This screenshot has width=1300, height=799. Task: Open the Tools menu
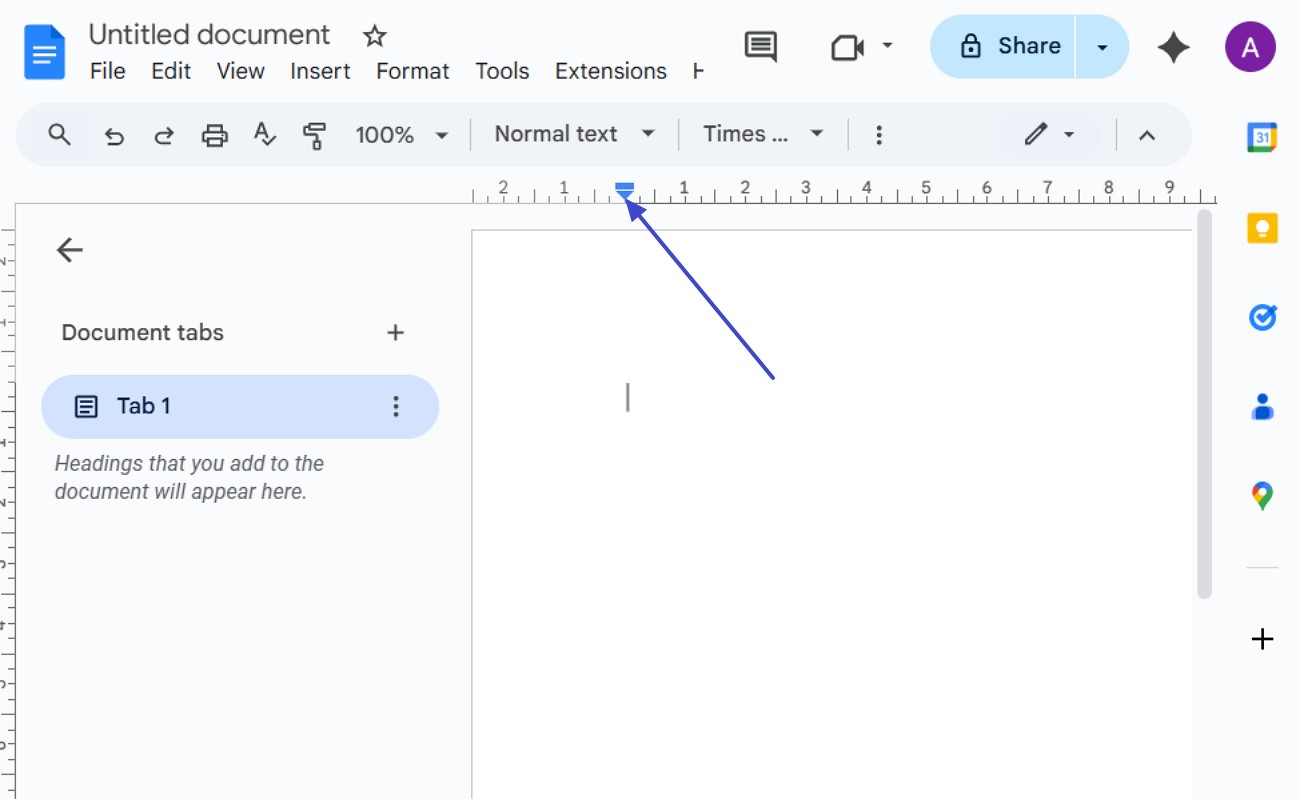tap(502, 71)
